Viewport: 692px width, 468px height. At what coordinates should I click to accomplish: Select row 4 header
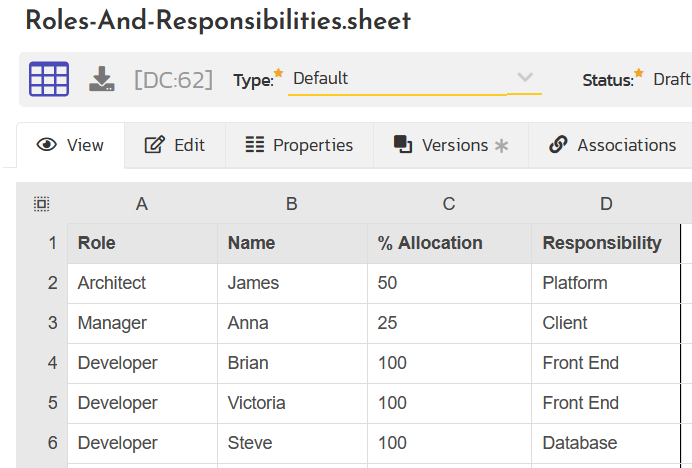(52, 363)
